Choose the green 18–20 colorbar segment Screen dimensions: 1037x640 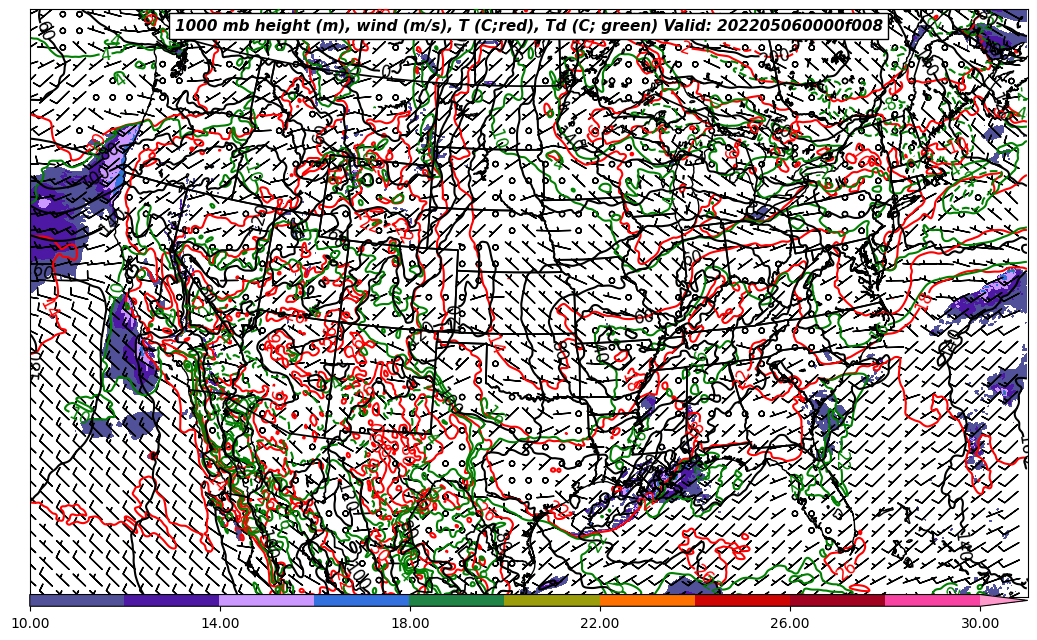[457, 600]
